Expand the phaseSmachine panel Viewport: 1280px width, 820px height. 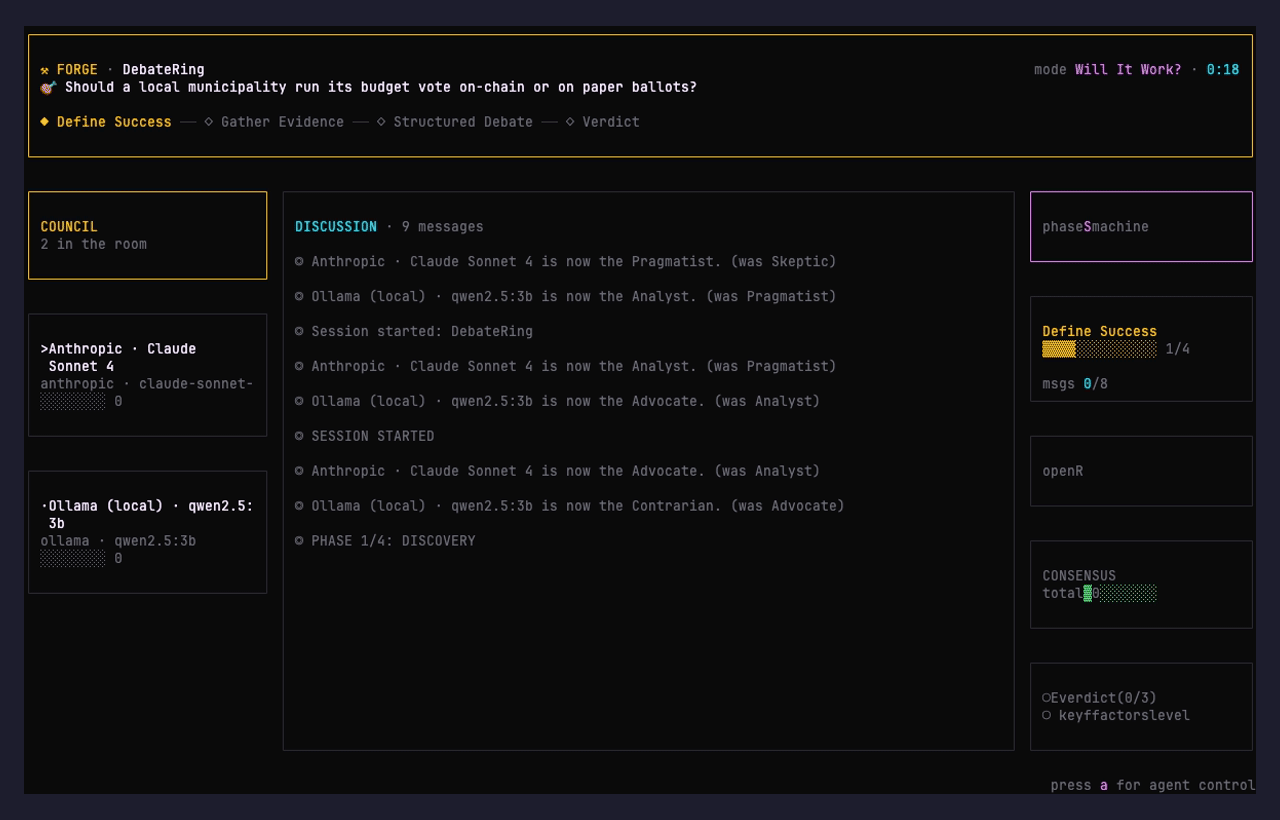pyautogui.click(x=1140, y=226)
